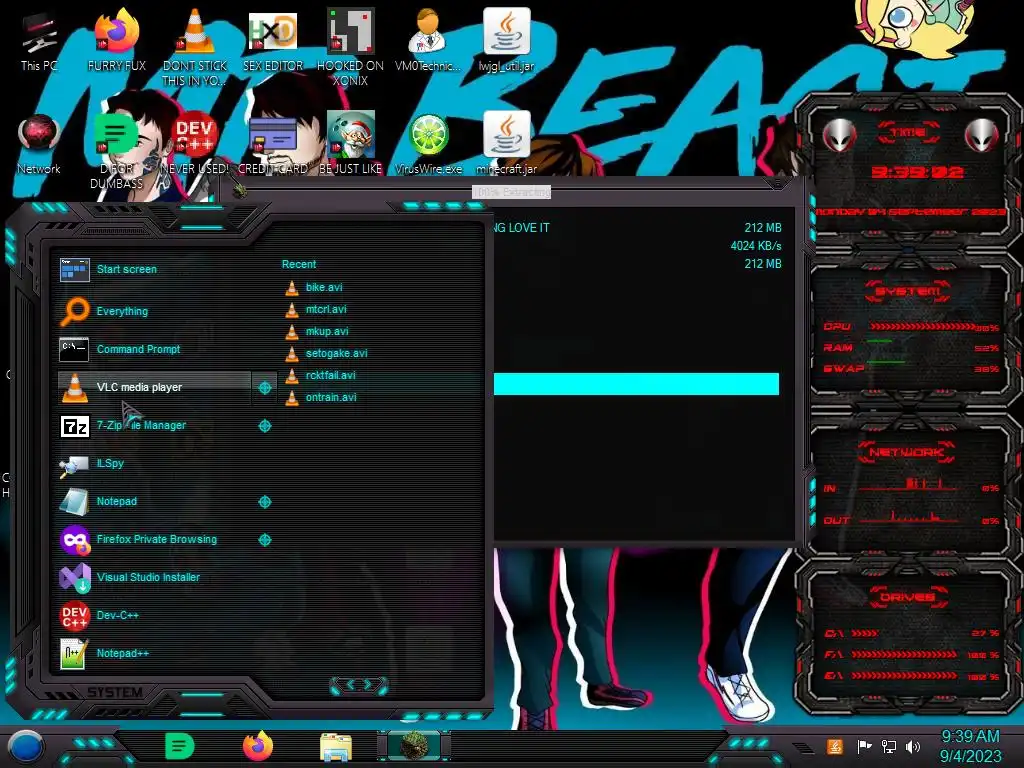Click left arrow of start menu pager
The height and width of the screenshot is (768, 1024).
[x=349, y=684]
